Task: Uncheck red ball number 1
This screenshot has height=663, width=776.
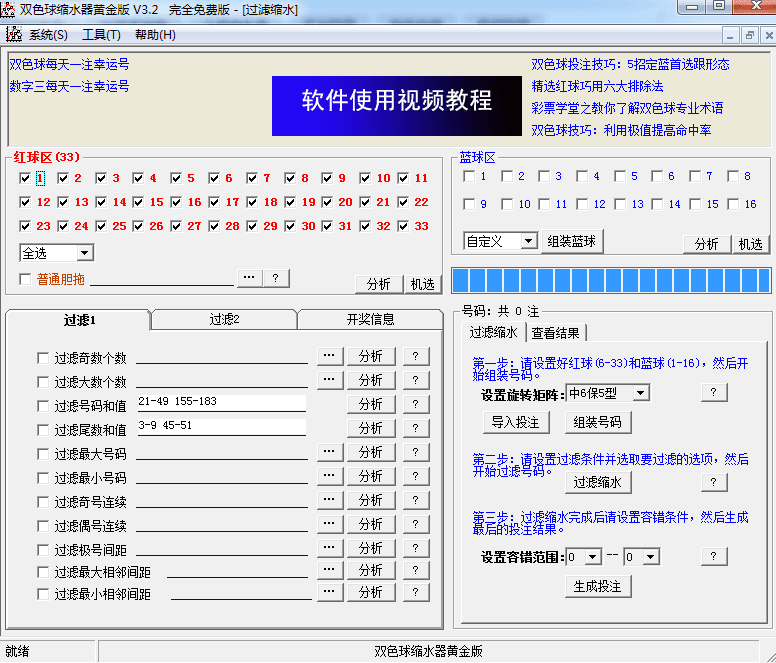Action: pos(25,178)
